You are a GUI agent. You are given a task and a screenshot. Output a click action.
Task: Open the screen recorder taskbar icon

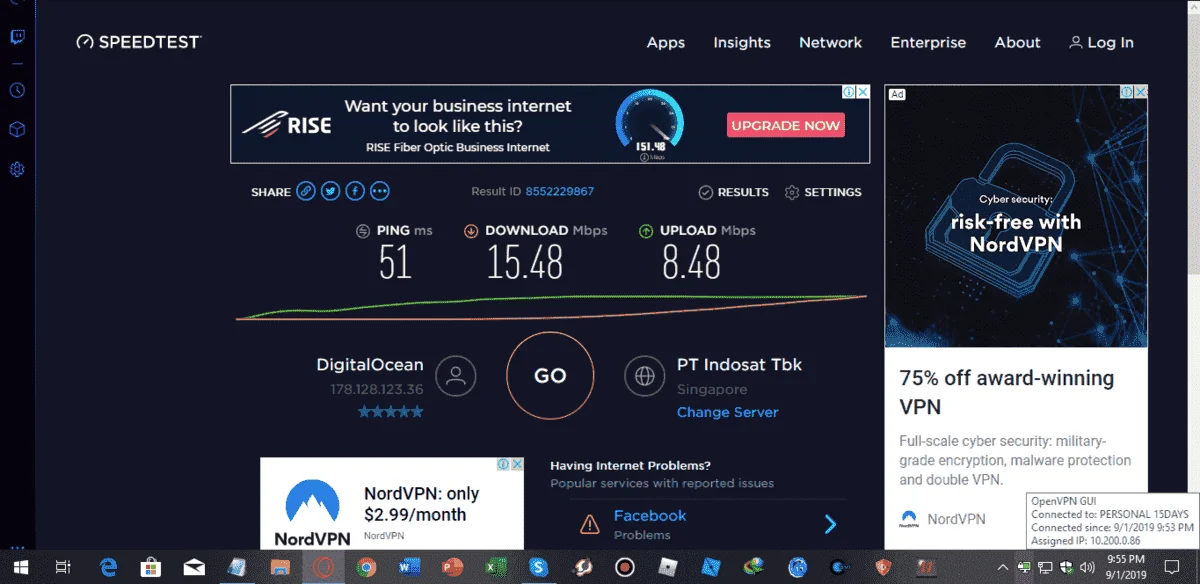pyautogui.click(x=625, y=567)
